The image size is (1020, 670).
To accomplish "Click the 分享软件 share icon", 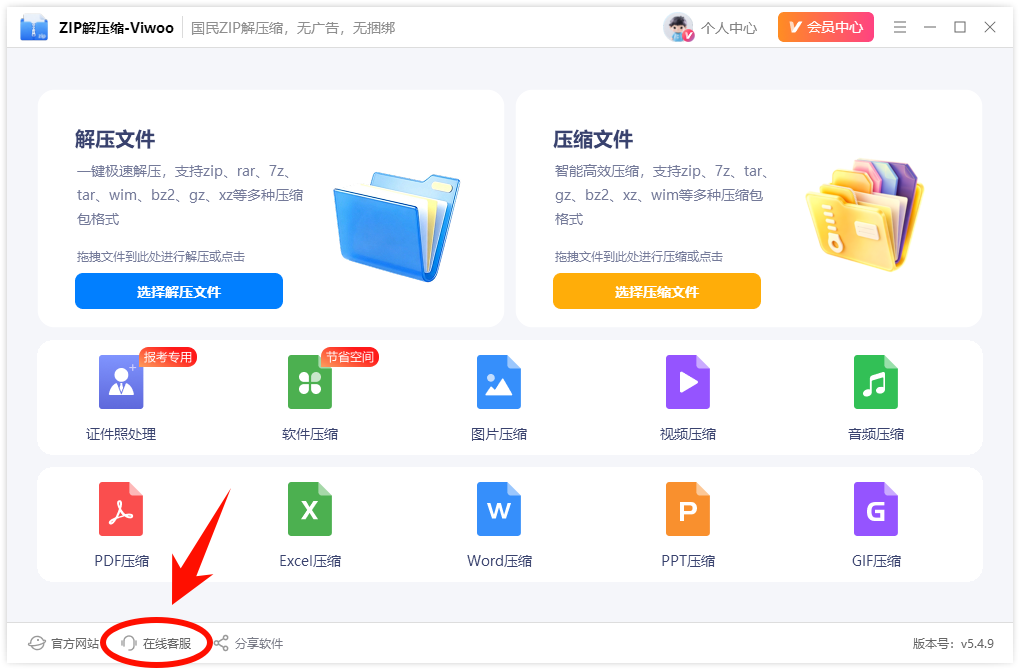I will (221, 643).
